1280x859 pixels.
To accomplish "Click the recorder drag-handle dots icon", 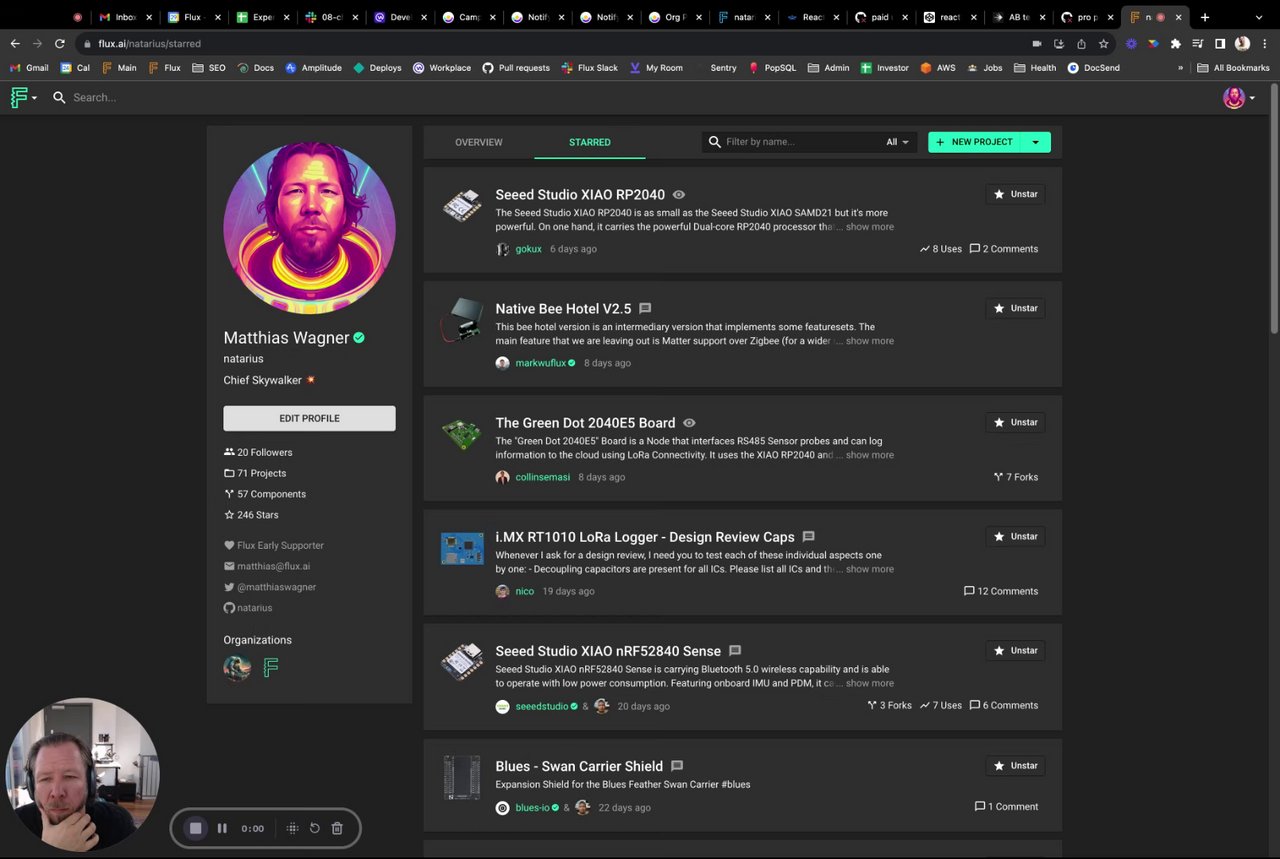I will point(292,828).
